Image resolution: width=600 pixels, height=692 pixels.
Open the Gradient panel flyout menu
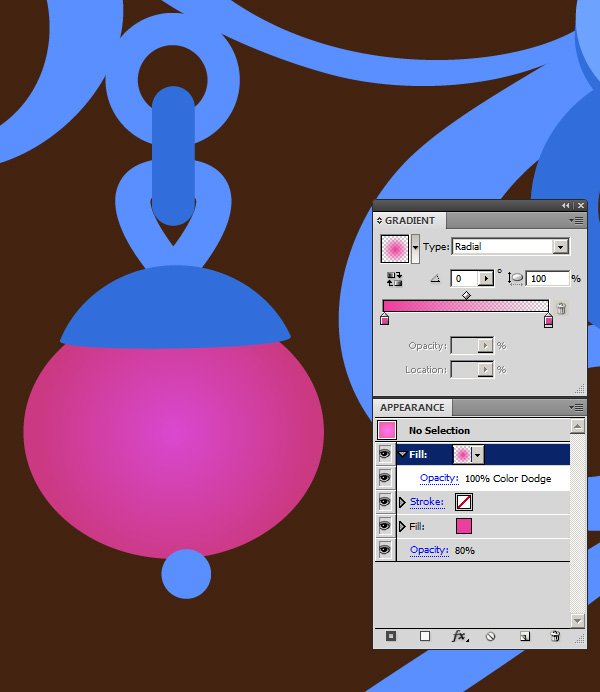pyautogui.click(x=576, y=220)
